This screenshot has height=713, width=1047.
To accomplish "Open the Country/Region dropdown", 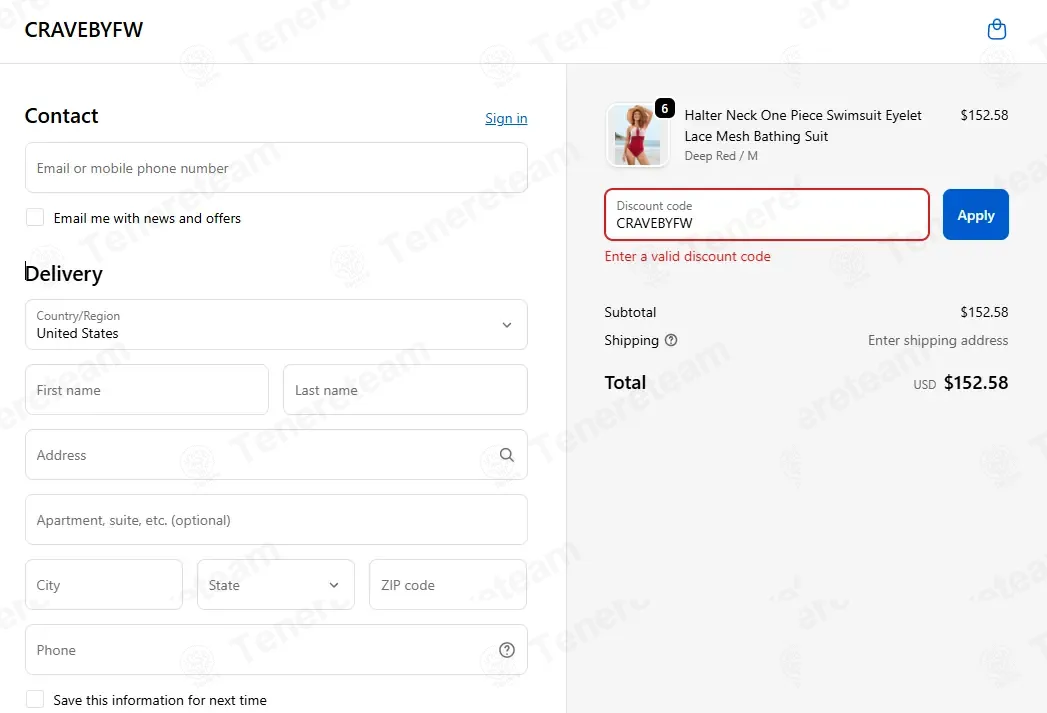I will tap(276, 324).
